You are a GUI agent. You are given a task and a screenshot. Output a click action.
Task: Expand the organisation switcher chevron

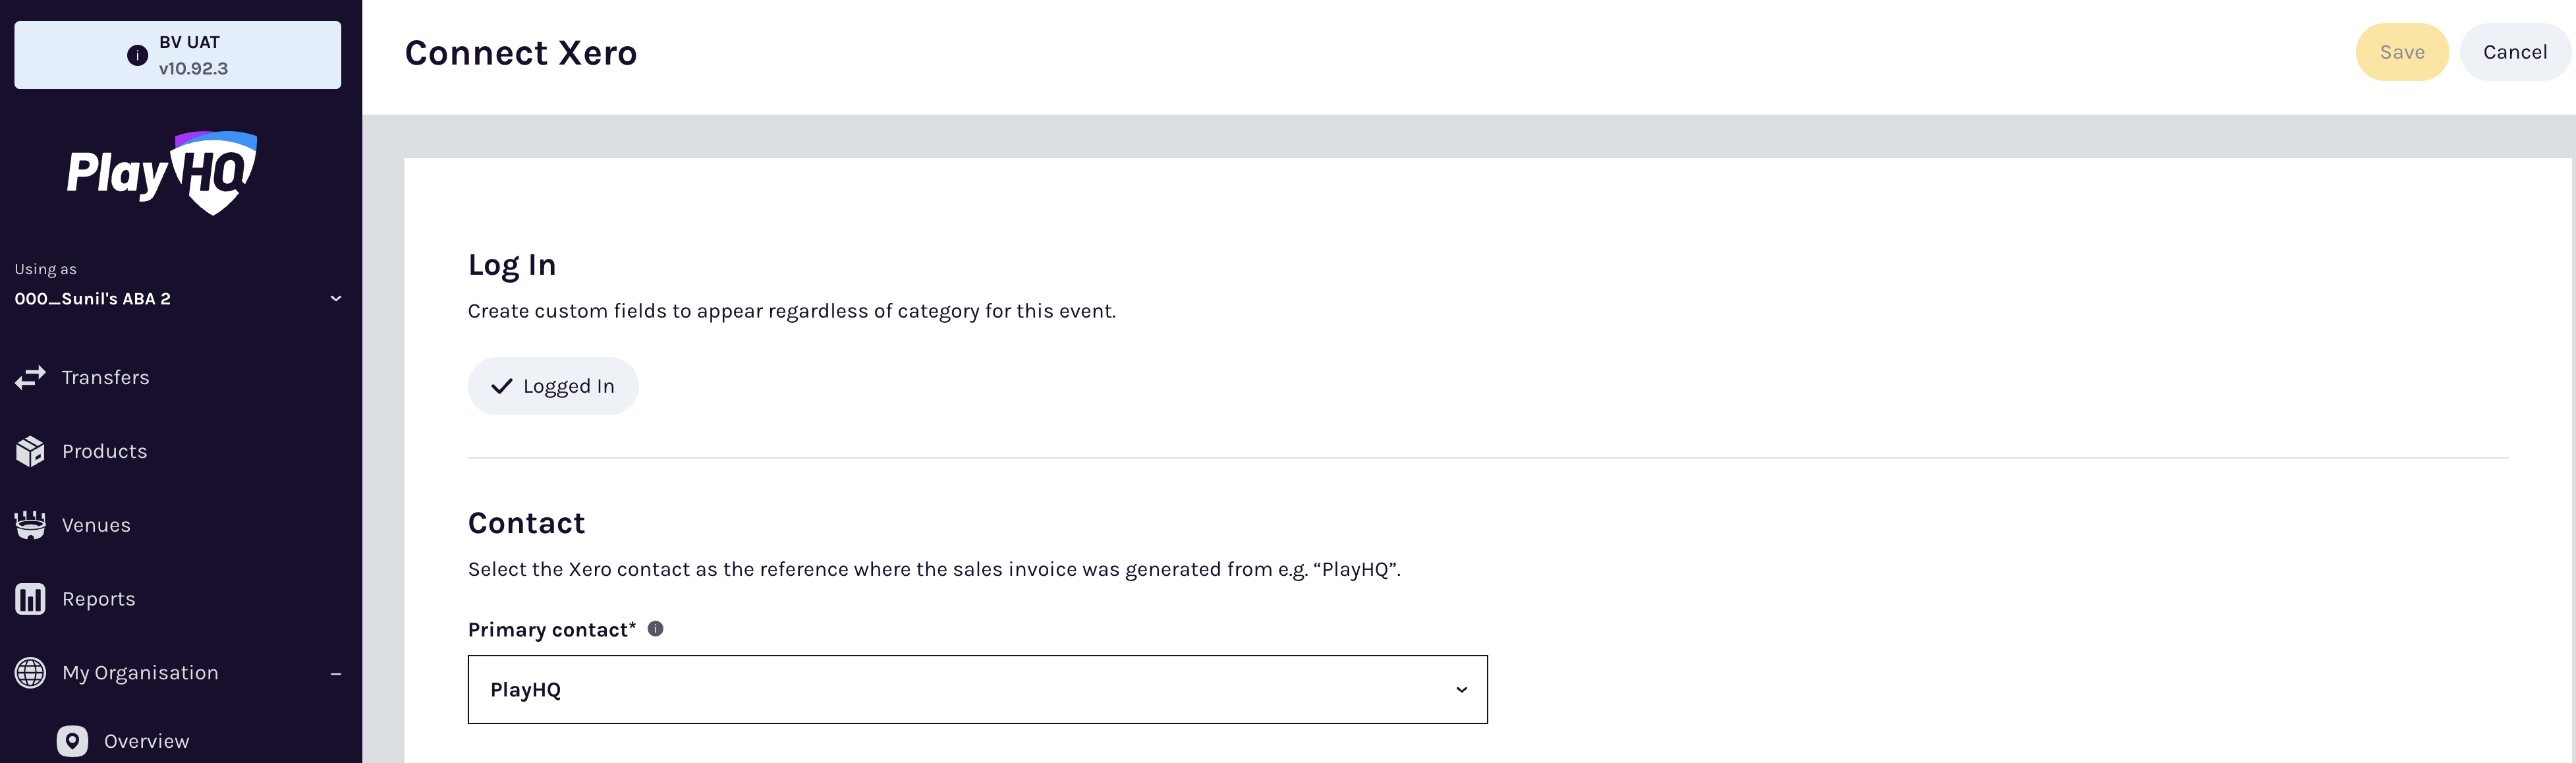(x=335, y=298)
